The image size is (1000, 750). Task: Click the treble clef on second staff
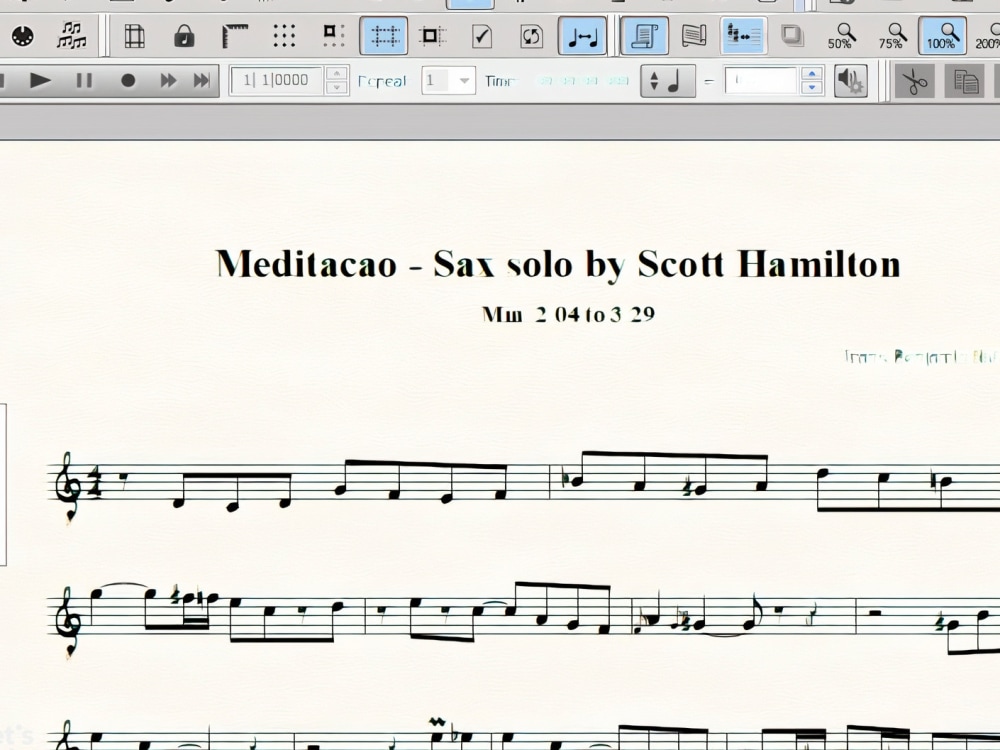[x=67, y=621]
